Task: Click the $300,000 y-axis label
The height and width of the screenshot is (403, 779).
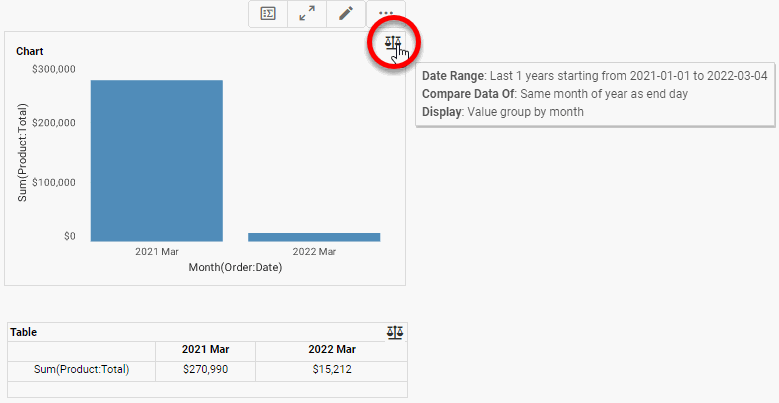Action: click(54, 69)
